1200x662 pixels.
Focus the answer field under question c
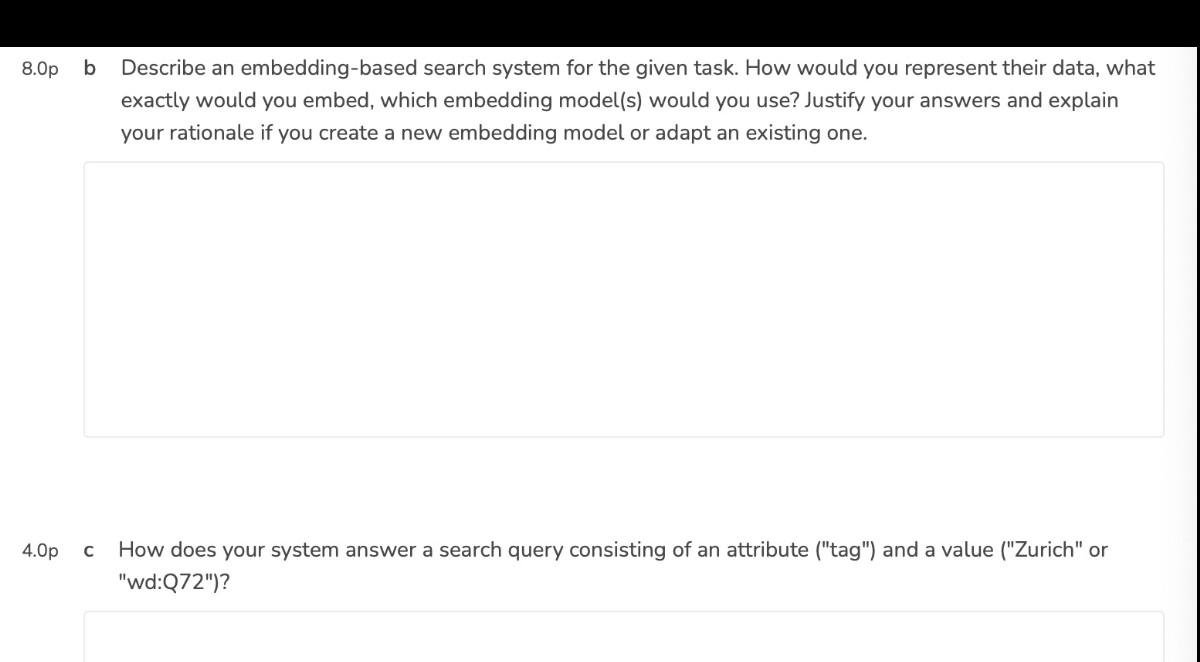(623, 637)
